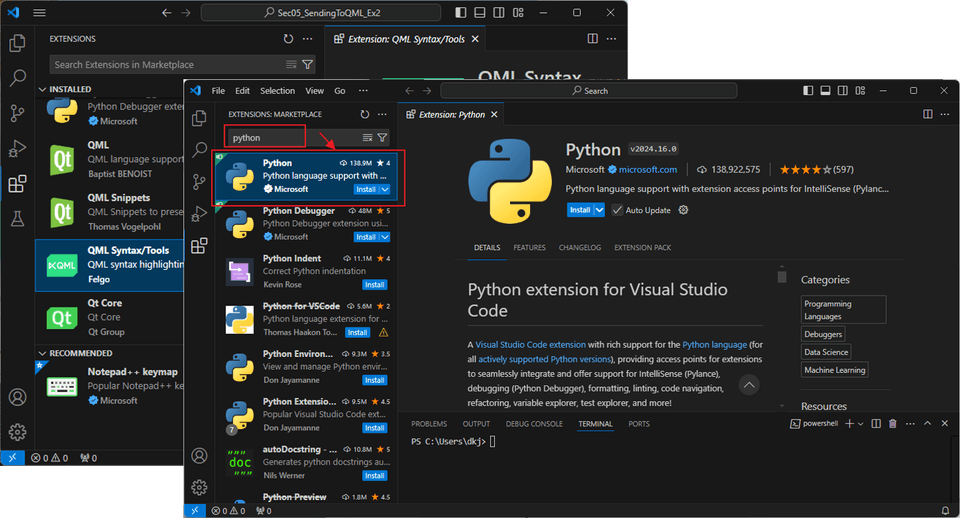Select the Machine Learning category tag
This screenshot has height=518, width=960.
pos(834,370)
